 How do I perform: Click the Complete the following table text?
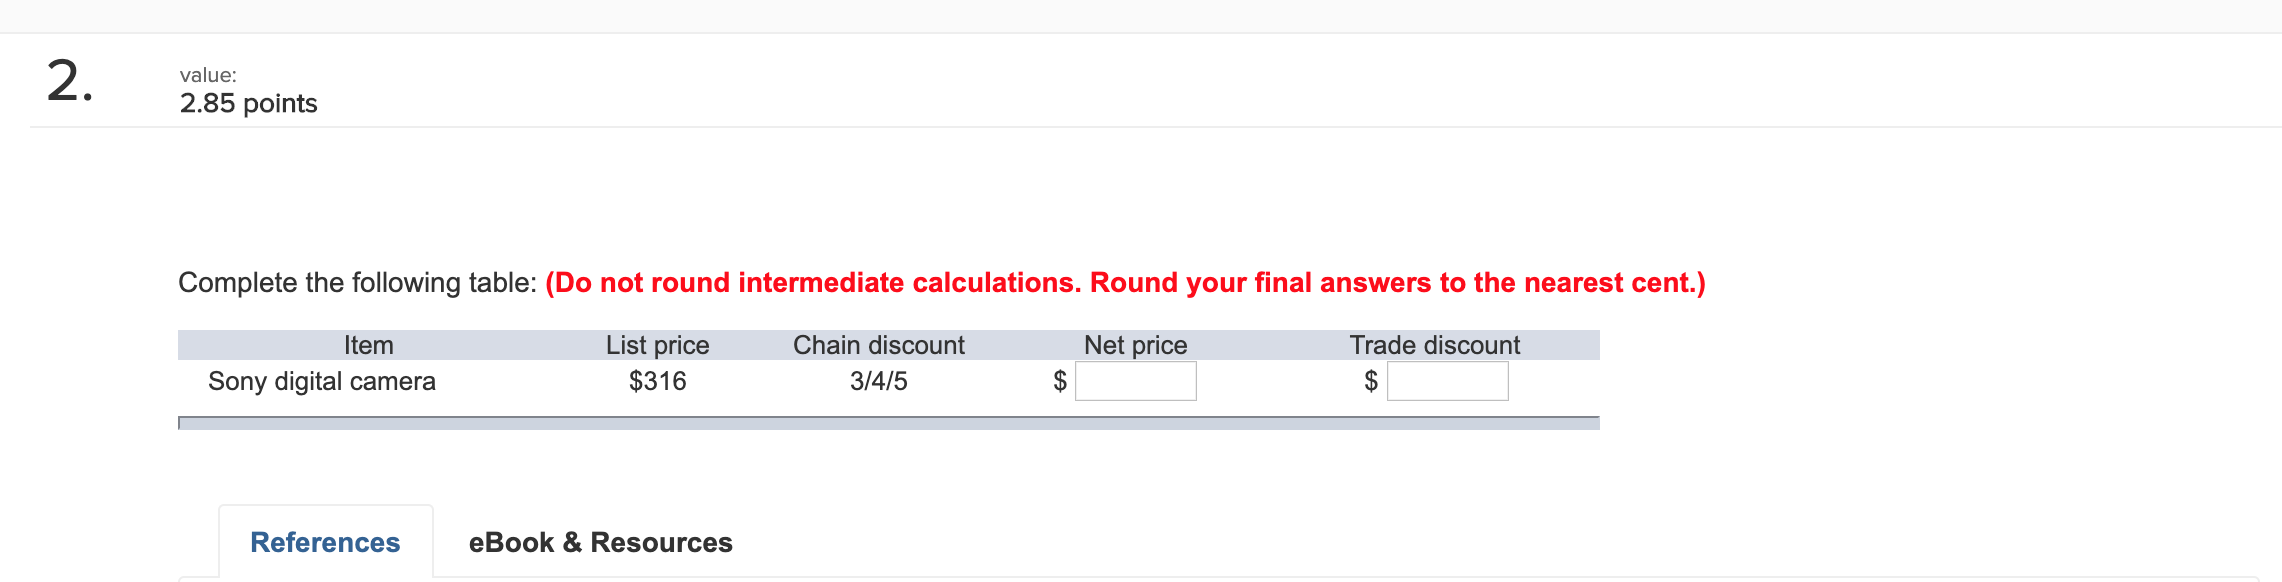pos(357,281)
